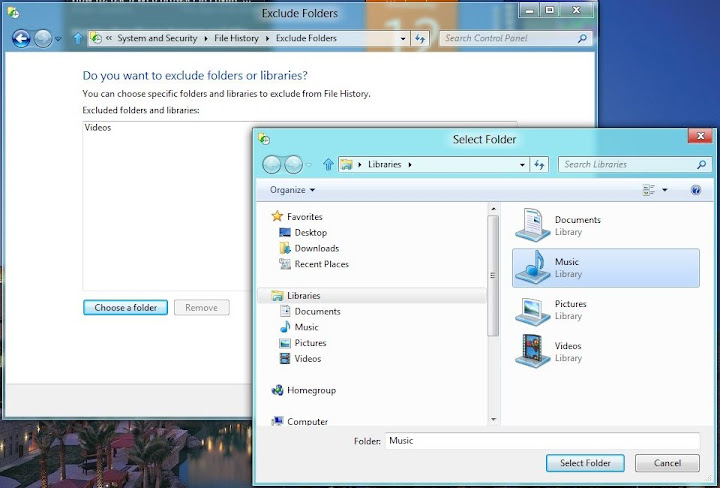720x488 pixels.
Task: Click File History breadcrumb
Action: coord(236,38)
